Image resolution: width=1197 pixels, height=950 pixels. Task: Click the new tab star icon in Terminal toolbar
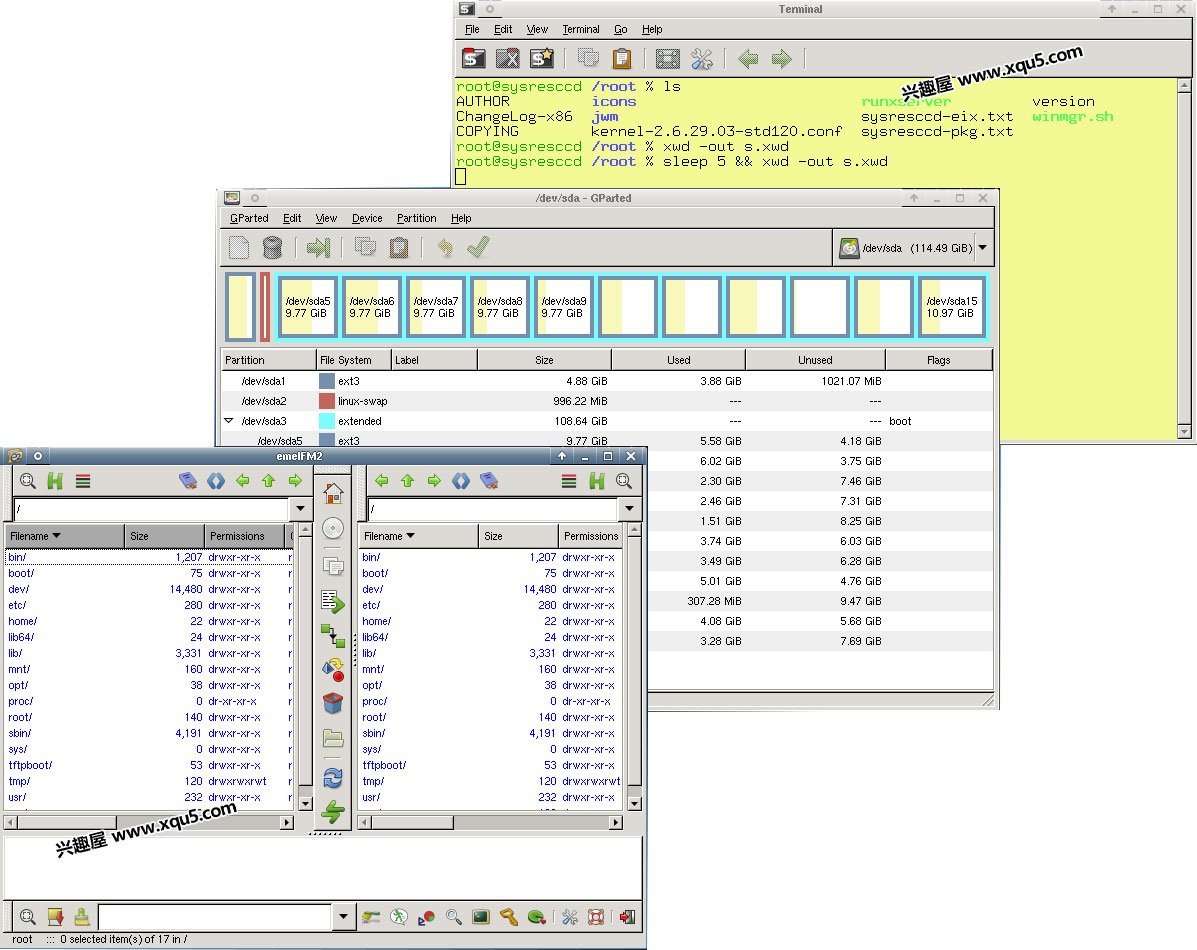541,59
